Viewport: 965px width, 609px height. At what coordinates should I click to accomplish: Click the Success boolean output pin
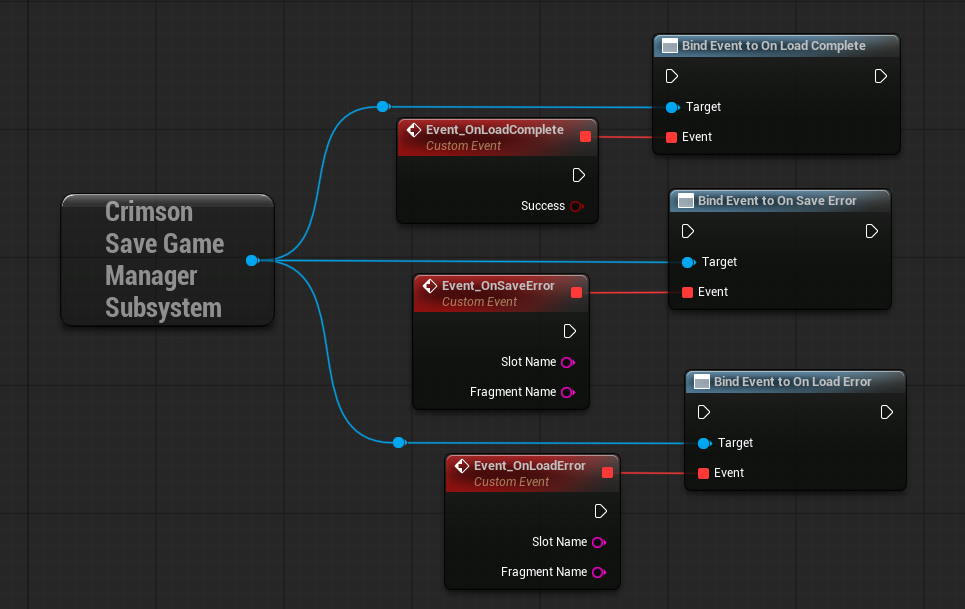tap(577, 206)
